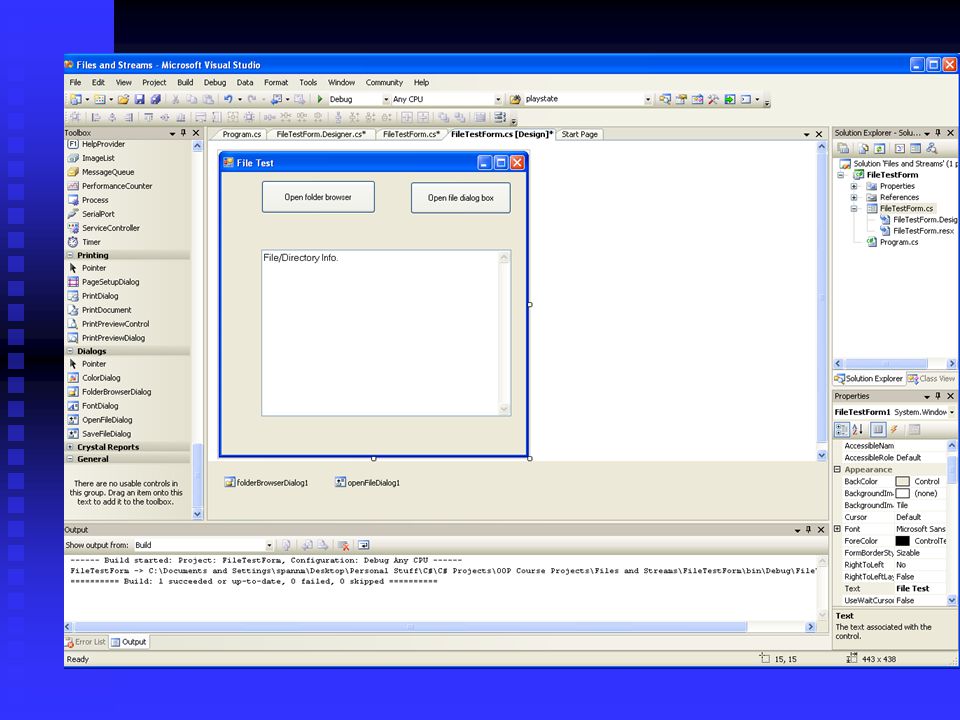This screenshot has width=960, height=720.
Task: Click Toggle Word Wrap icon in Output
Action: point(364,545)
